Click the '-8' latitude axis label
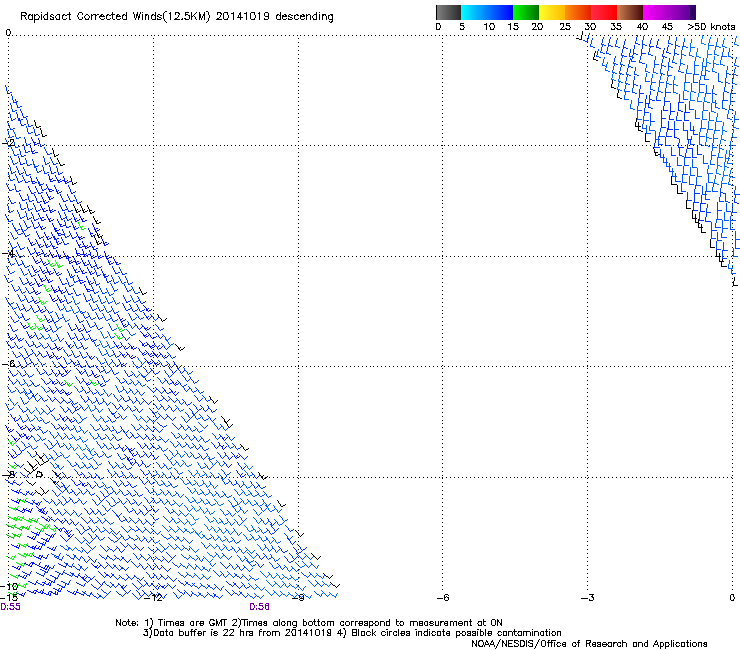This screenshot has height=650, width=740. [9, 475]
